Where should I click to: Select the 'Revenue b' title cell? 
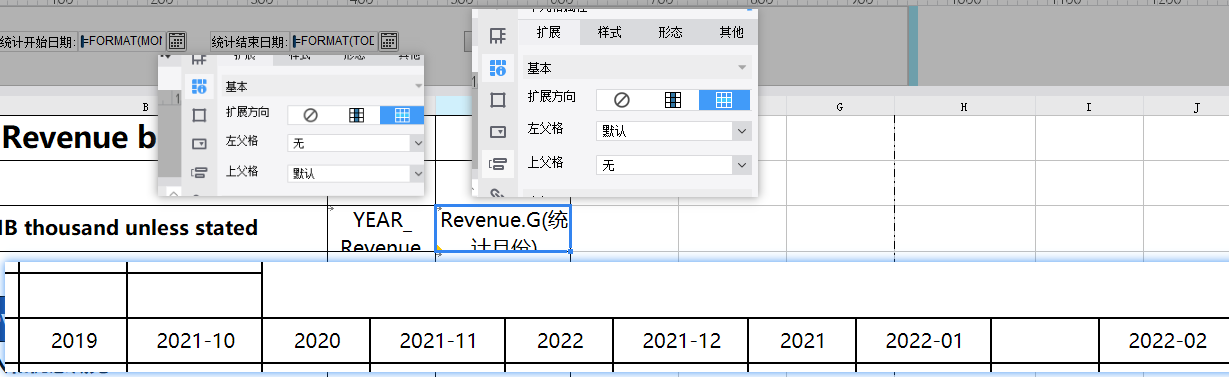pos(80,138)
